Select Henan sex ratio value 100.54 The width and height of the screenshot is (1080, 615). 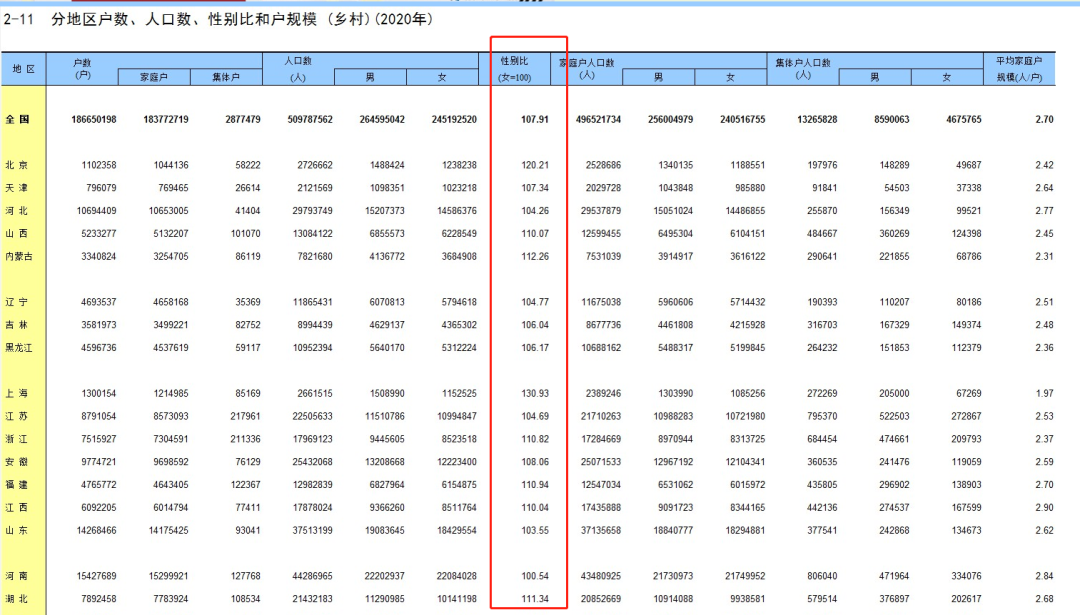pyautogui.click(x=534, y=576)
